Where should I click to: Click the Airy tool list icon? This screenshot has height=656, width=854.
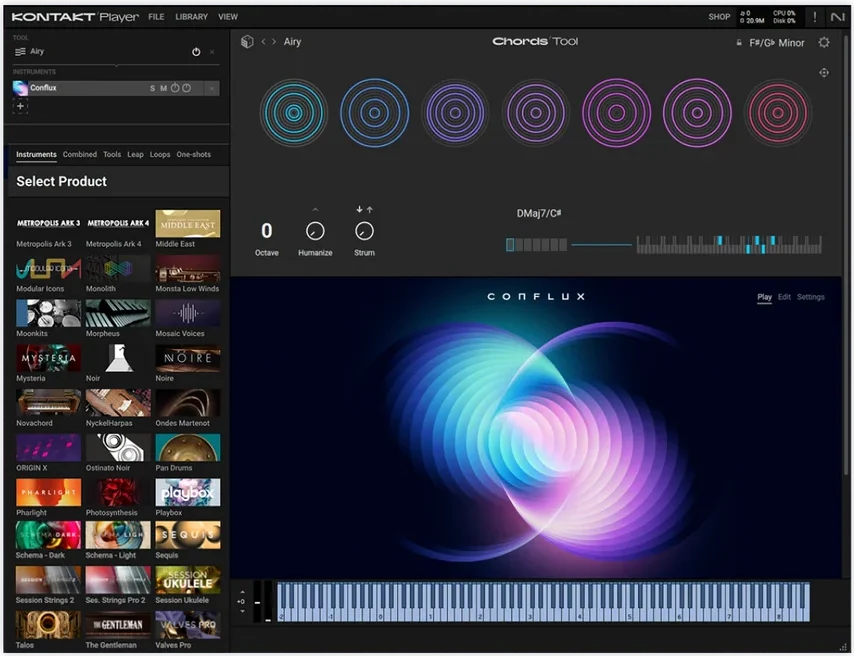(x=20, y=52)
